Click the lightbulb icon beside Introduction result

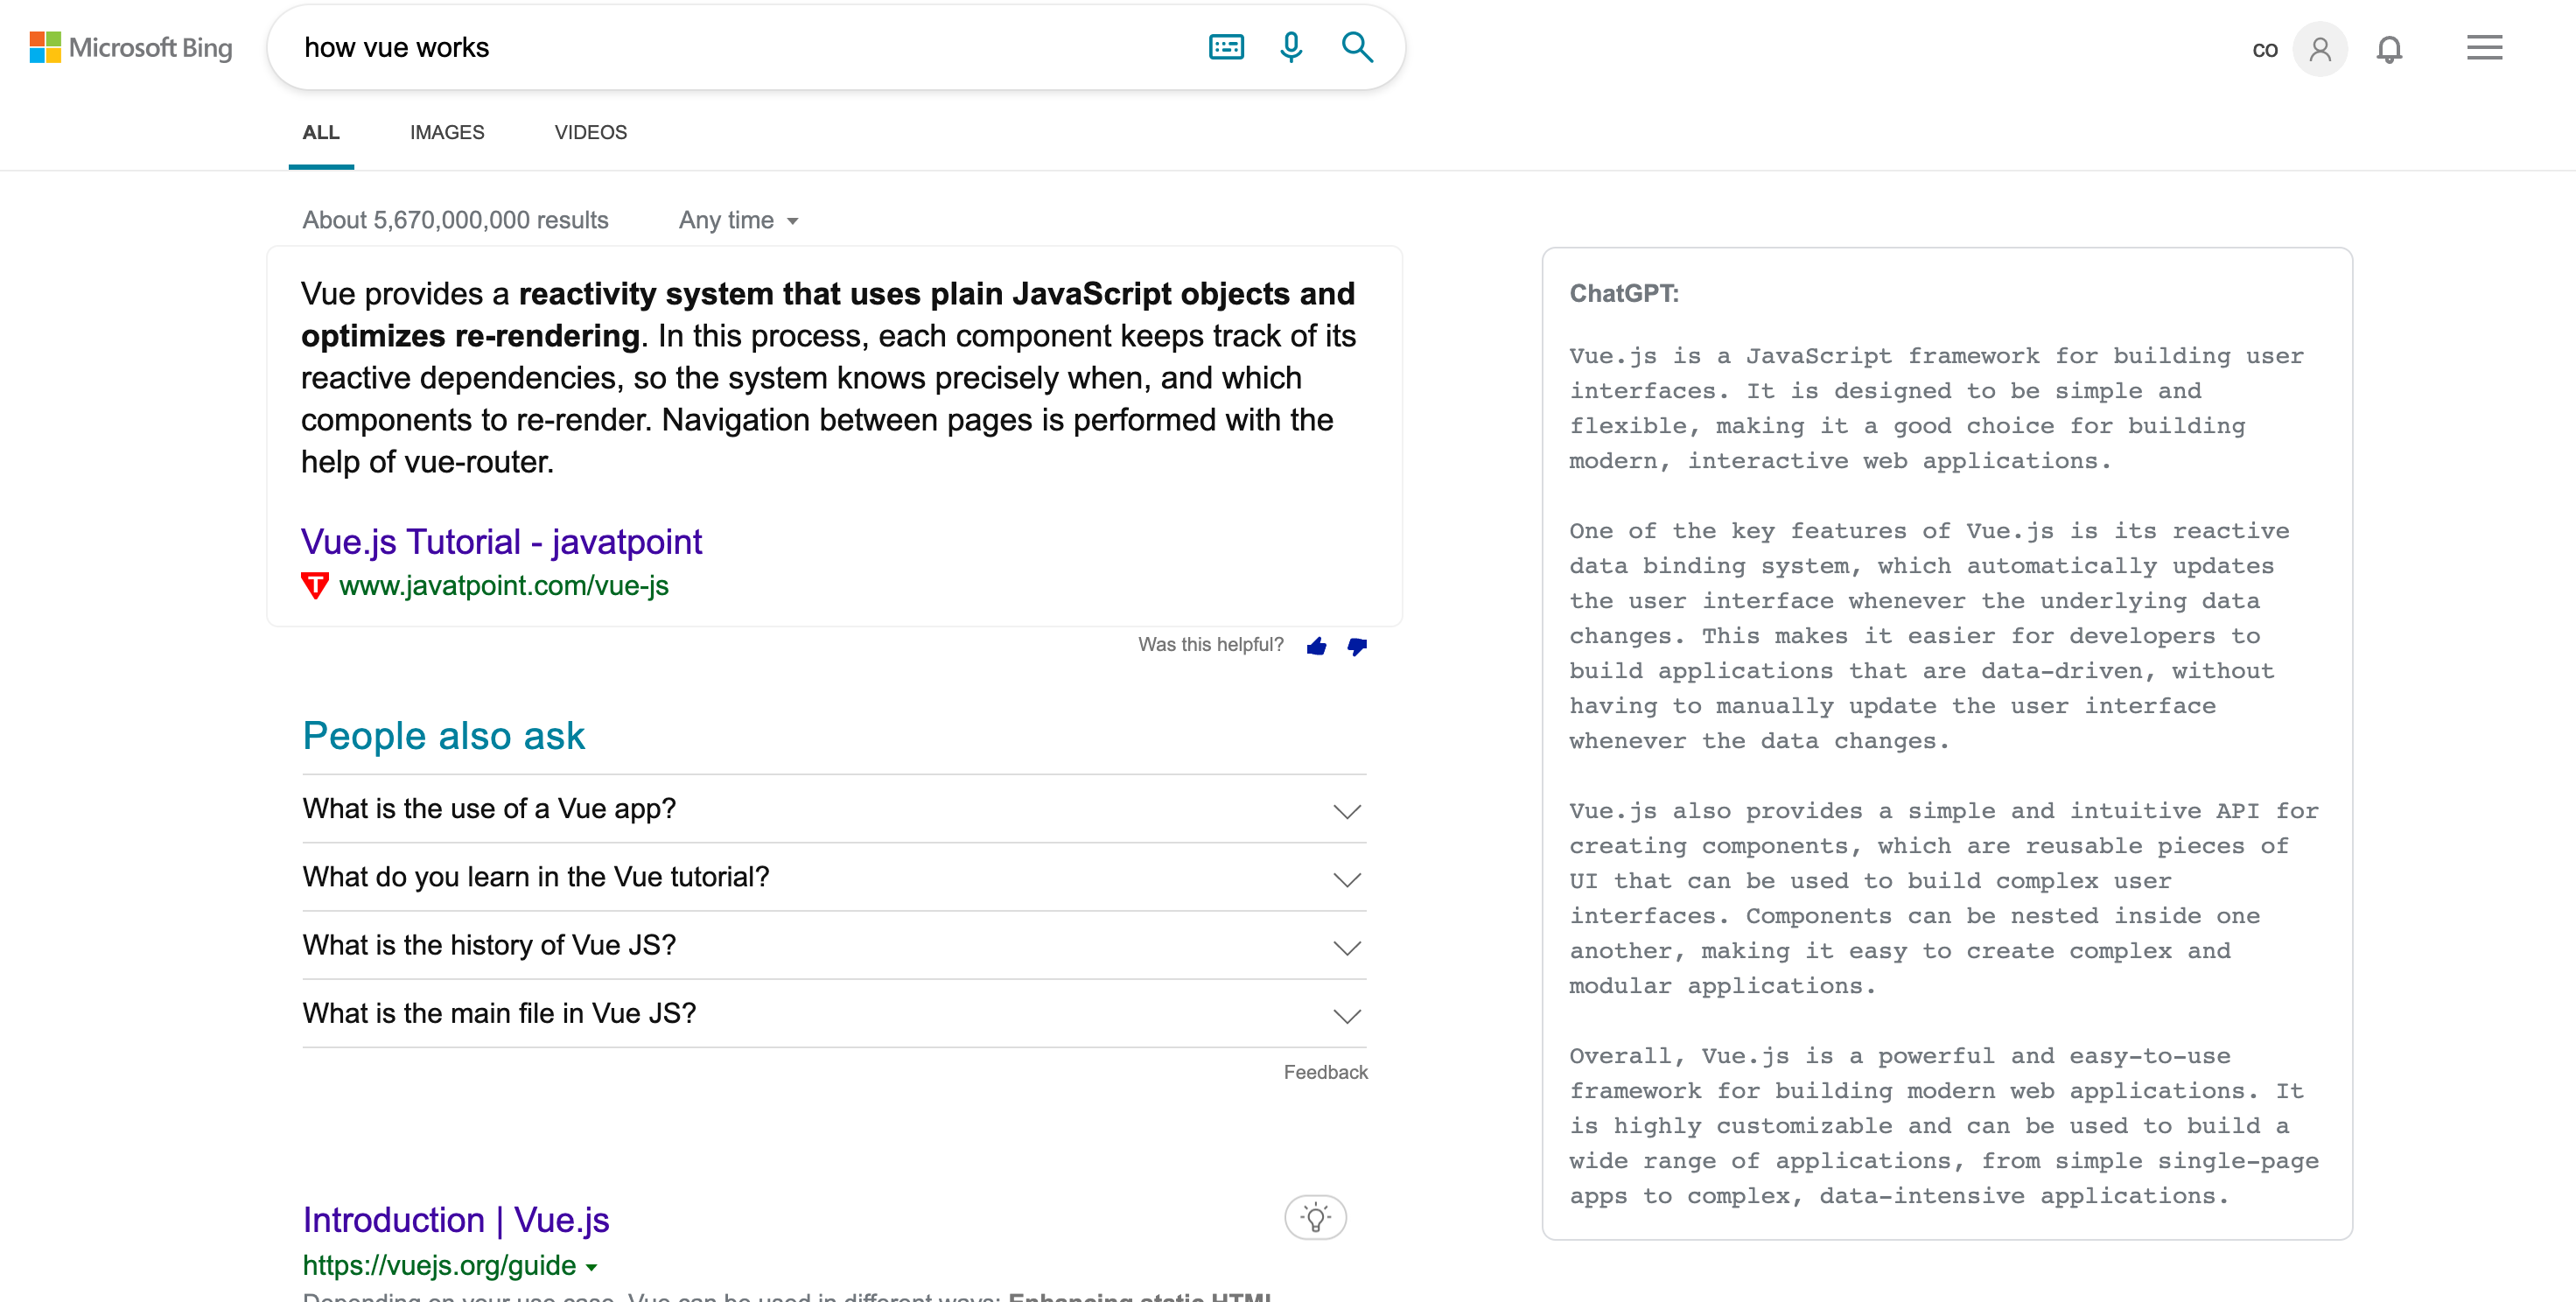(x=1314, y=1217)
